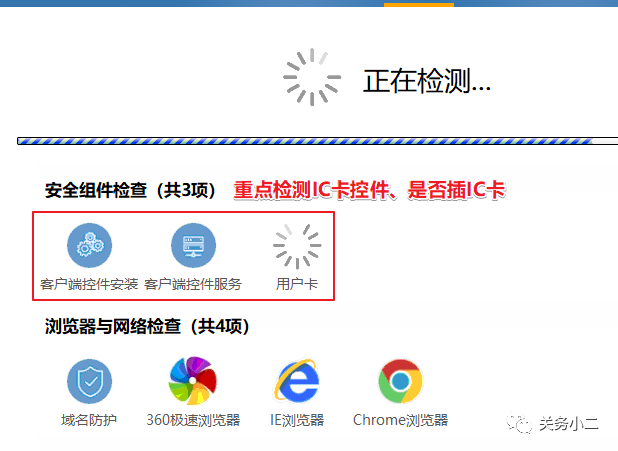The height and width of the screenshot is (451, 618).
Task: Click the 用户卡 loading spinner icon
Action: pyautogui.click(x=297, y=246)
